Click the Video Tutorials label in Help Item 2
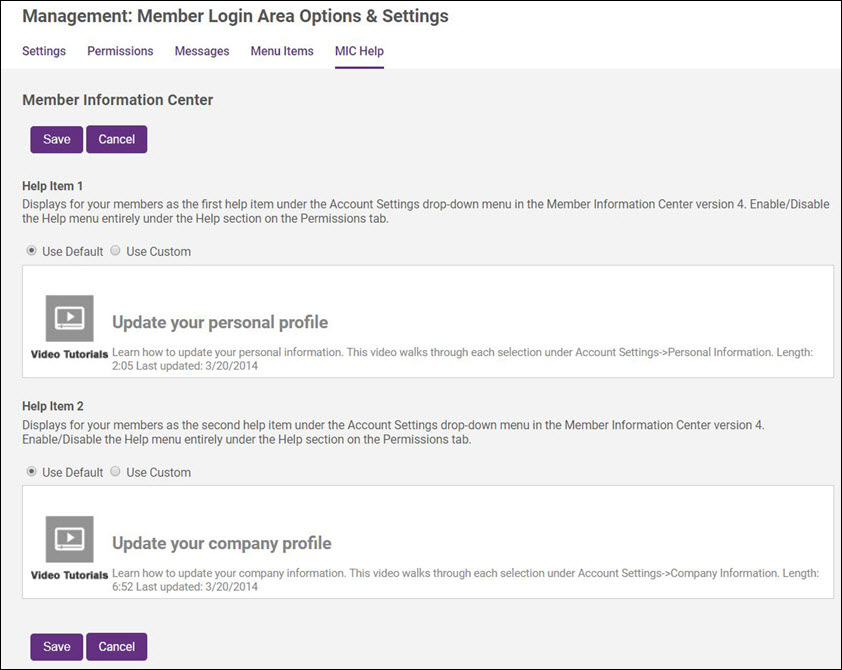The height and width of the screenshot is (670, 842). pyautogui.click(x=69, y=575)
